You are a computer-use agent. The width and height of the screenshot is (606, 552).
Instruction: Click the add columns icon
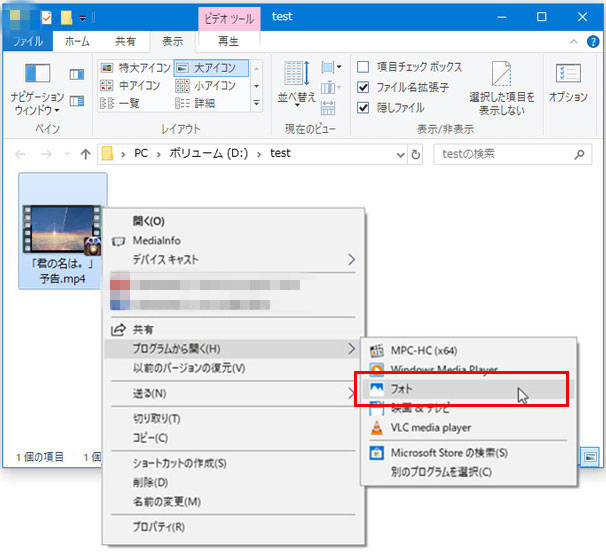[331, 88]
